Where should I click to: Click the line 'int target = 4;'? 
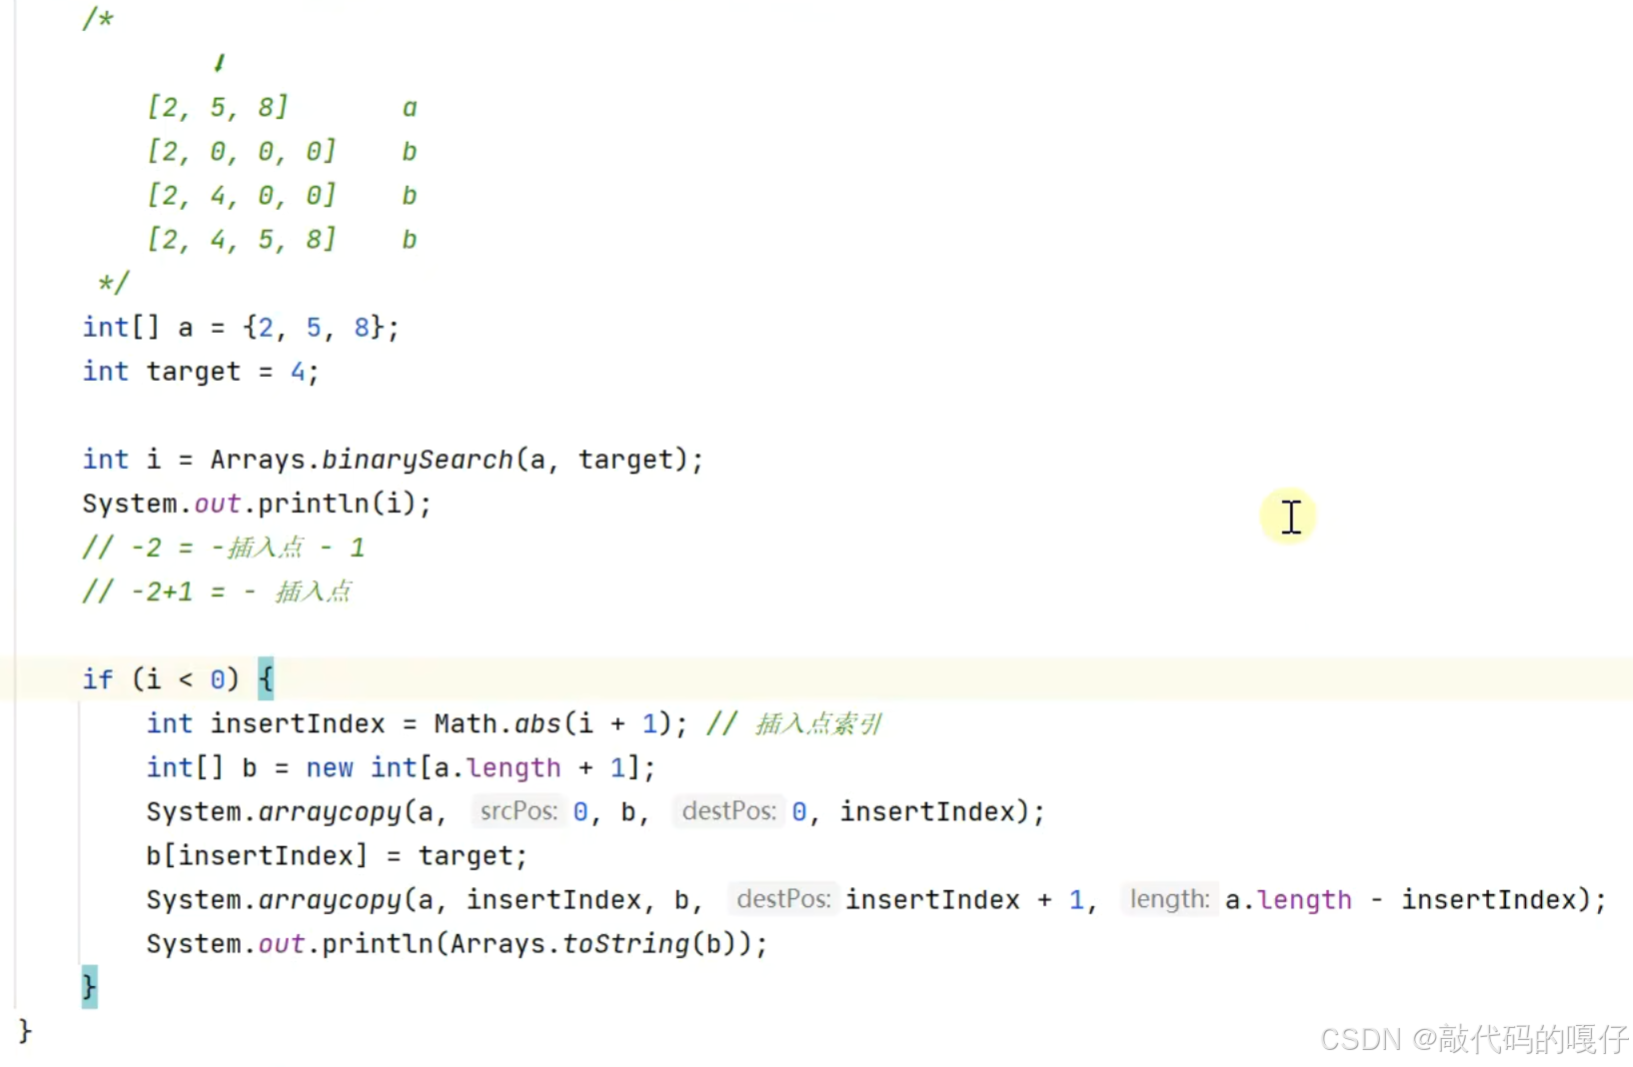(x=201, y=371)
